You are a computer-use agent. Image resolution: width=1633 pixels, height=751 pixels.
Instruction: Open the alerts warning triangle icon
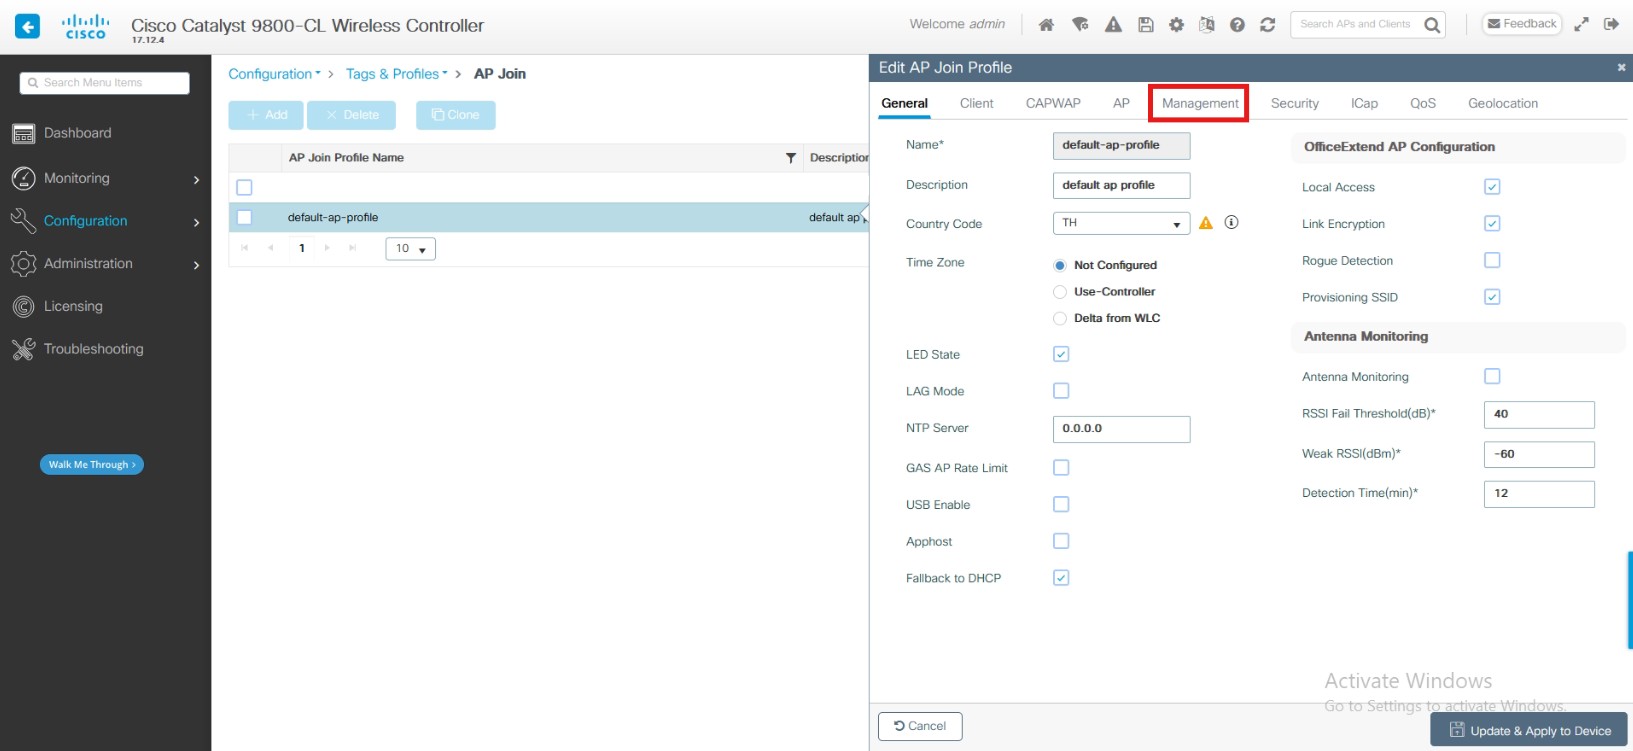coord(1113,25)
